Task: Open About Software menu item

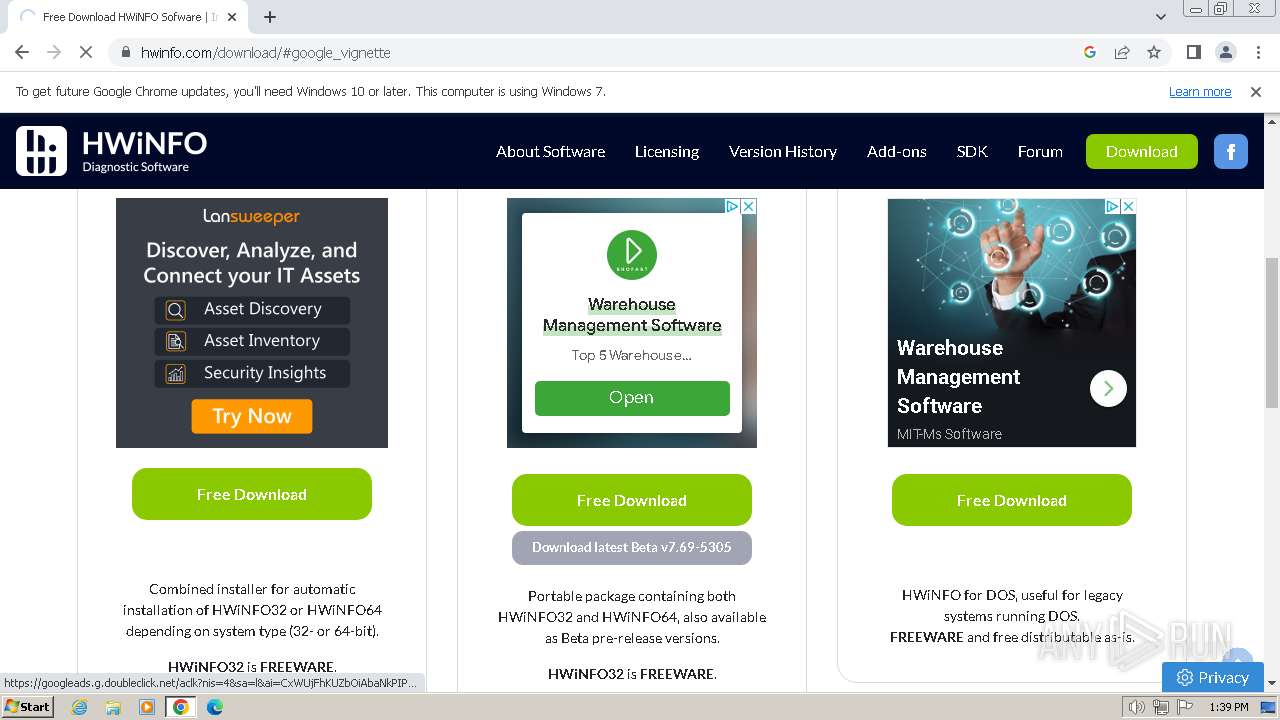Action: coord(550,152)
